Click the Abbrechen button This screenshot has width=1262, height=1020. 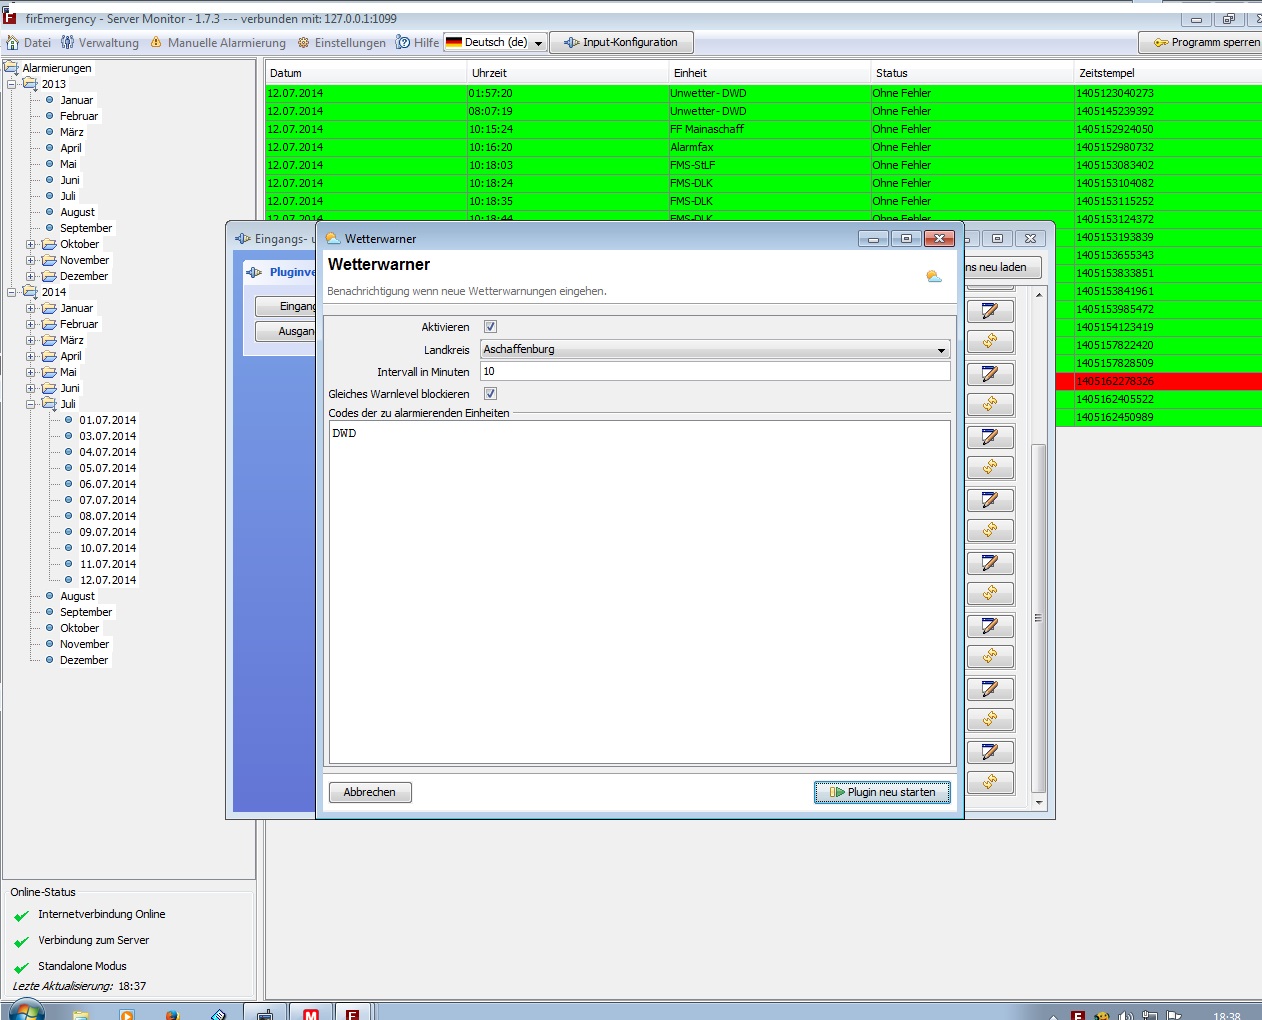tap(370, 792)
